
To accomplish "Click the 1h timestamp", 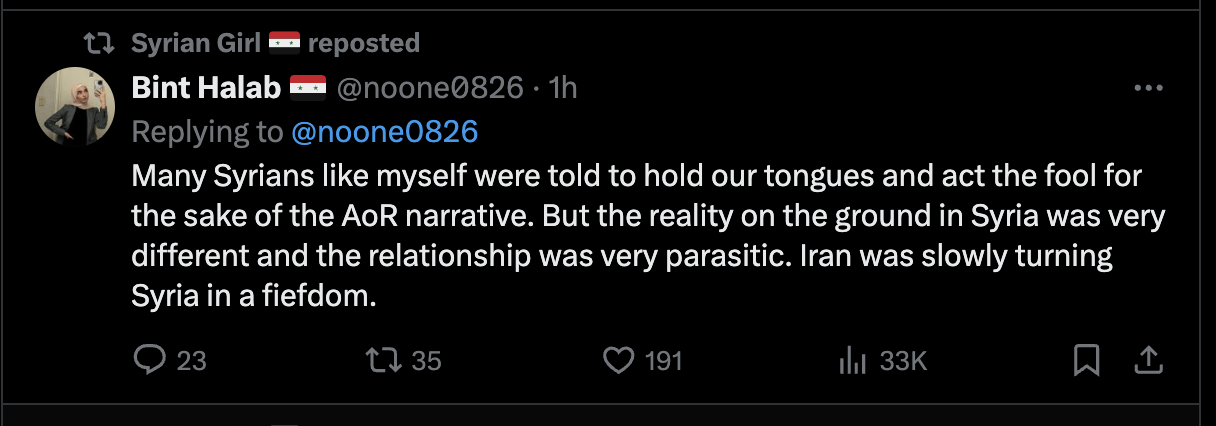I will coord(563,88).
